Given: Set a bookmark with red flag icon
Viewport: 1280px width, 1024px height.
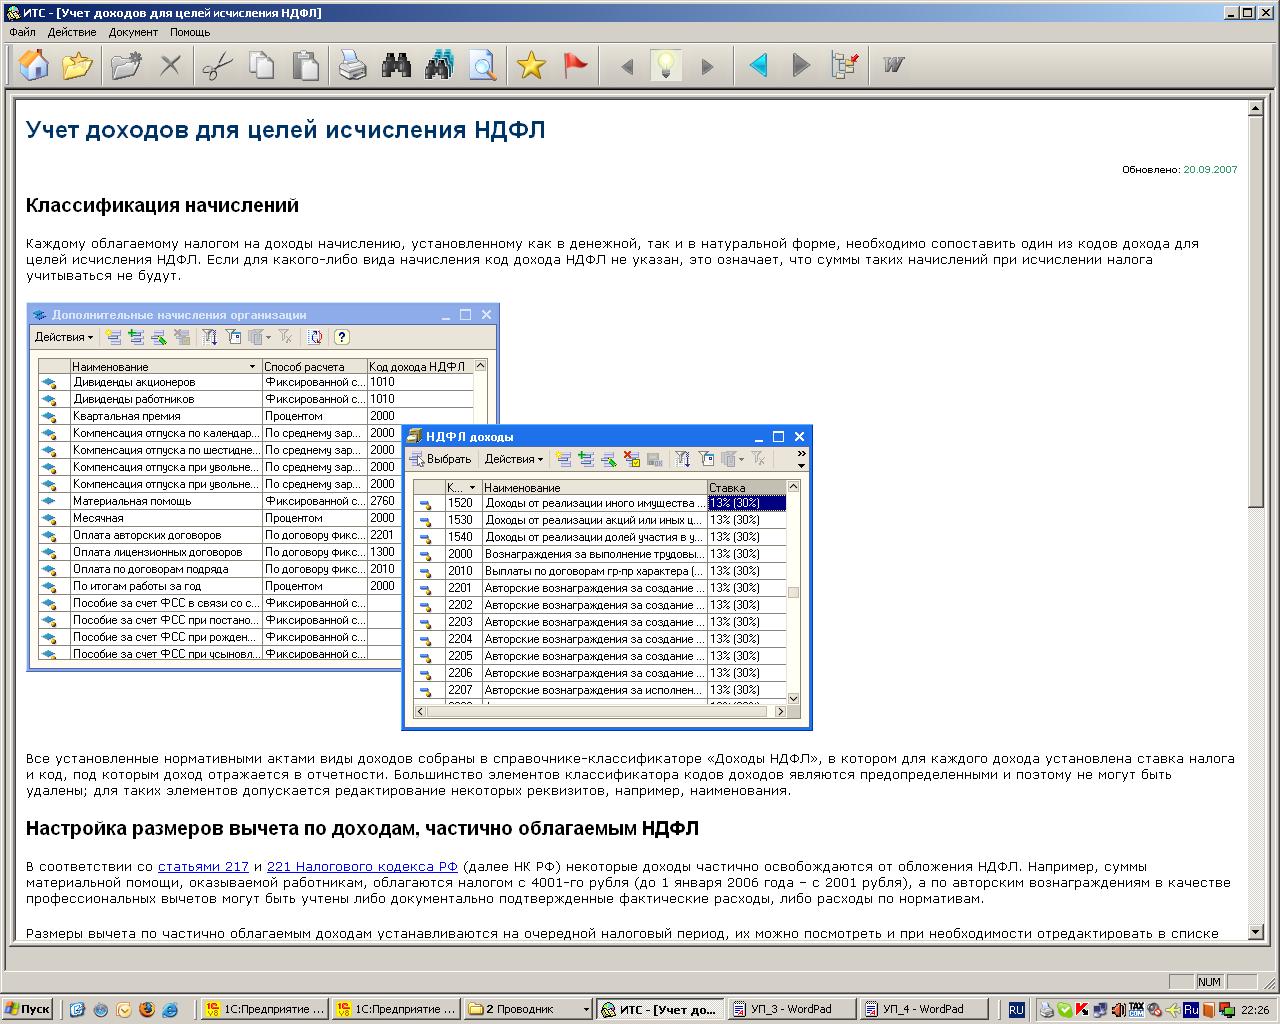Looking at the screenshot, I should point(575,66).
